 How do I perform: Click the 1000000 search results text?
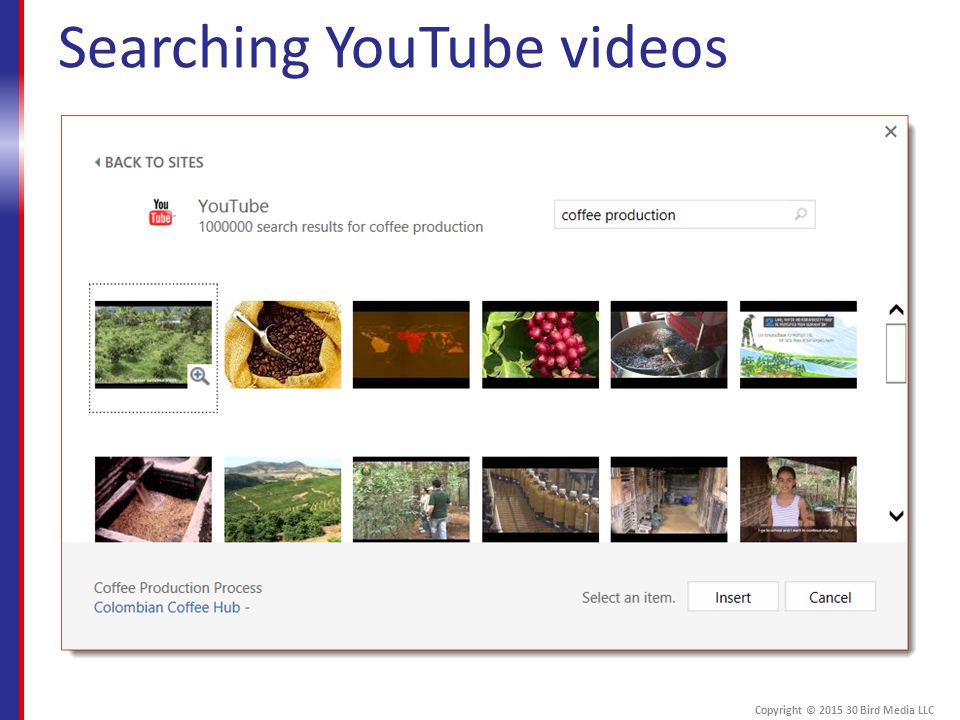340,227
